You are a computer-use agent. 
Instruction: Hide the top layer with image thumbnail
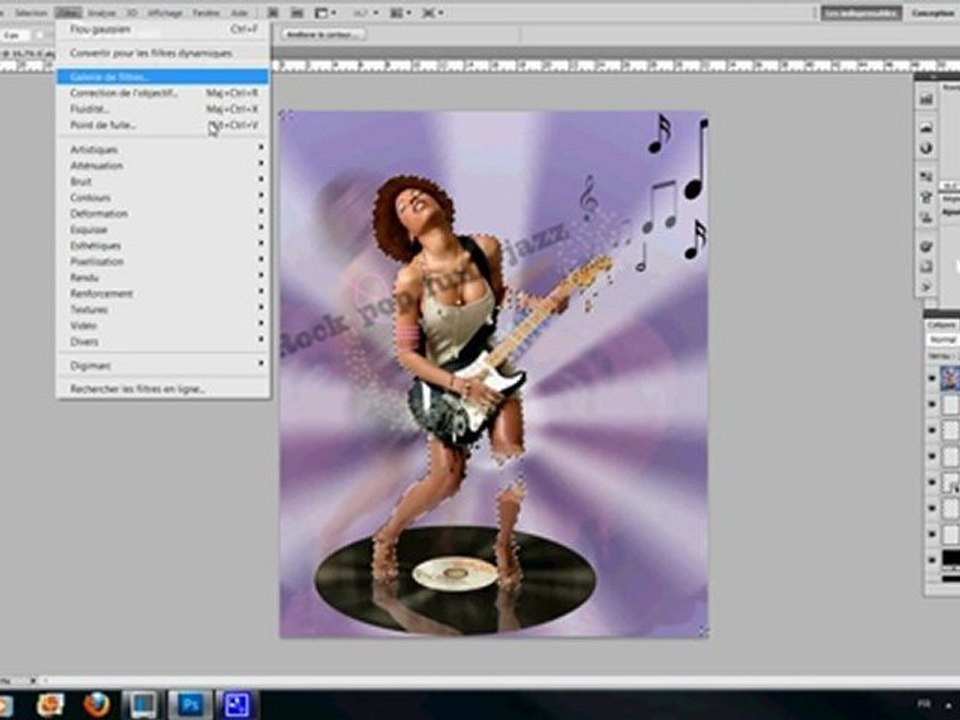click(x=932, y=378)
